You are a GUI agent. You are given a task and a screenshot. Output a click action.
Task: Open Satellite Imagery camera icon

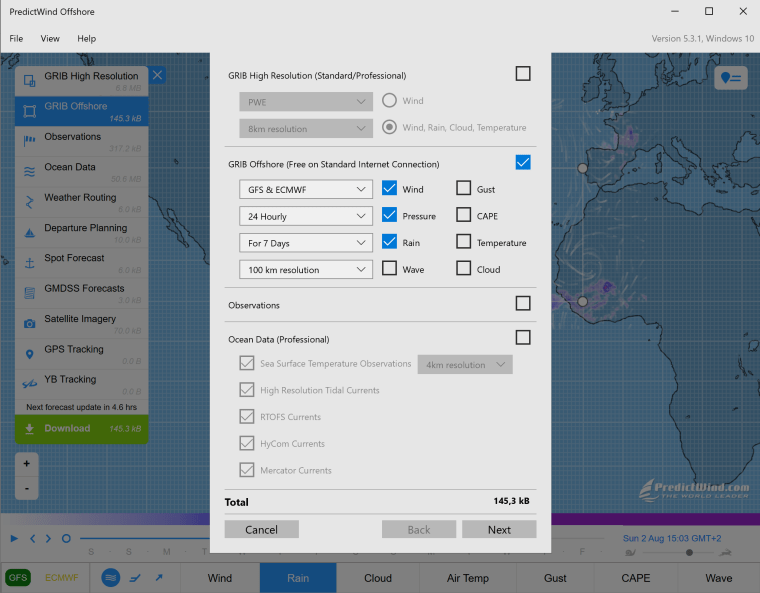pos(30,322)
